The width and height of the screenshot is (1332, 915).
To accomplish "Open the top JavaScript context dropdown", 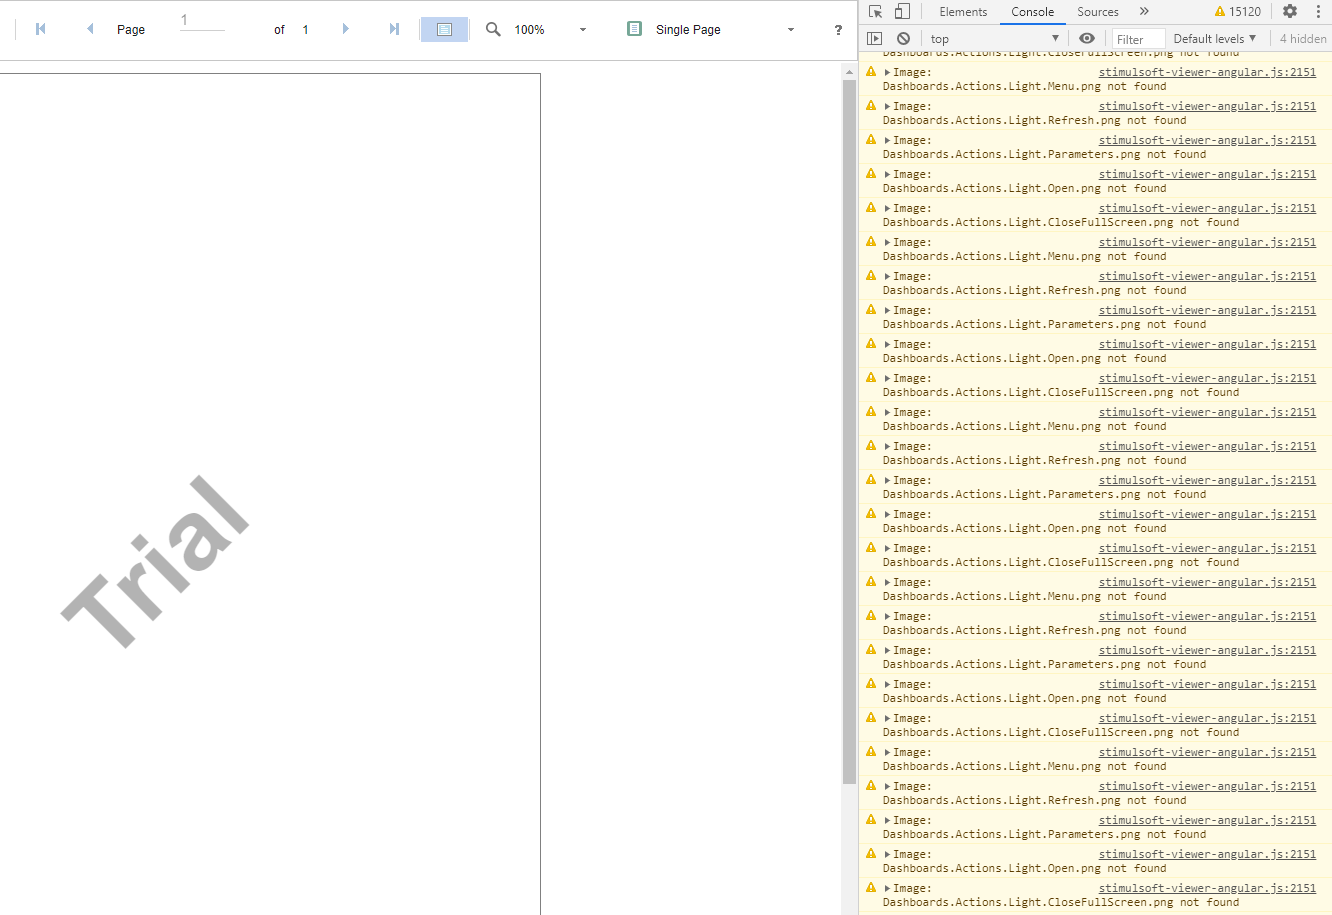I will tap(994, 38).
